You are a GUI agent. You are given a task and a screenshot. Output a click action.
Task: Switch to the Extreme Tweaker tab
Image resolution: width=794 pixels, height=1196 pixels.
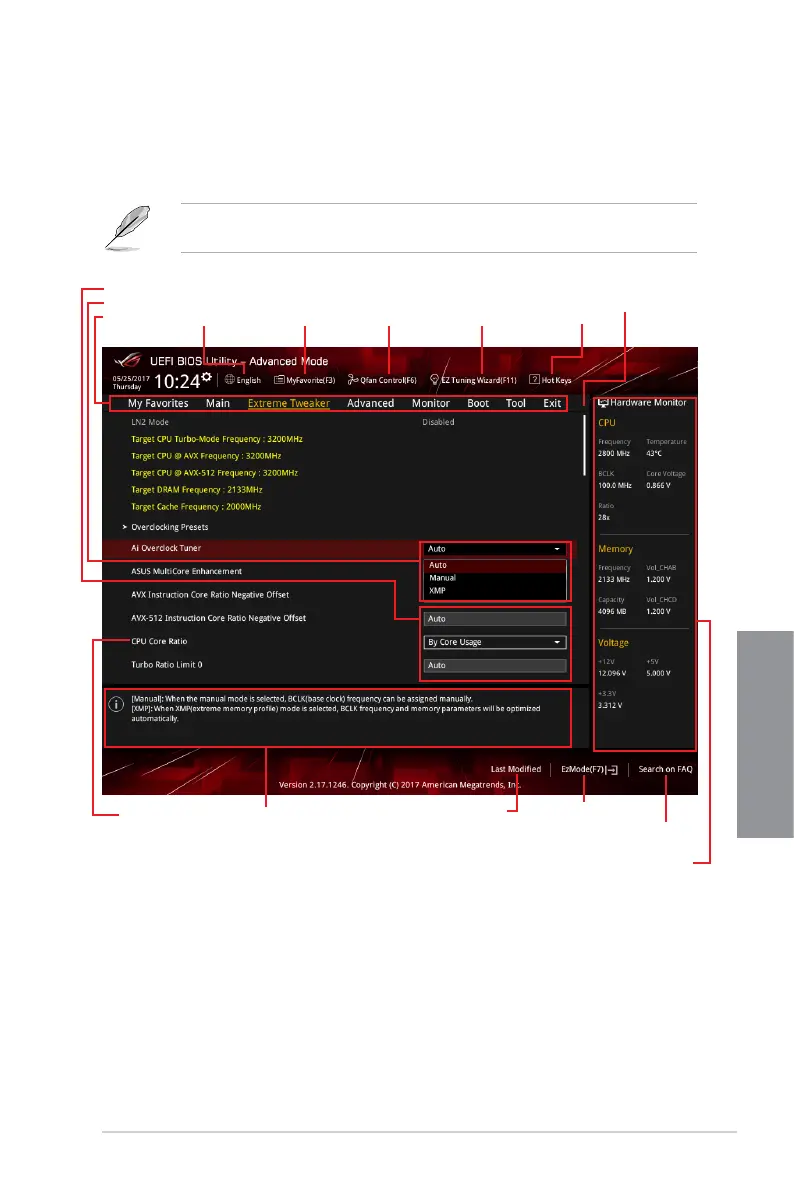(x=289, y=403)
